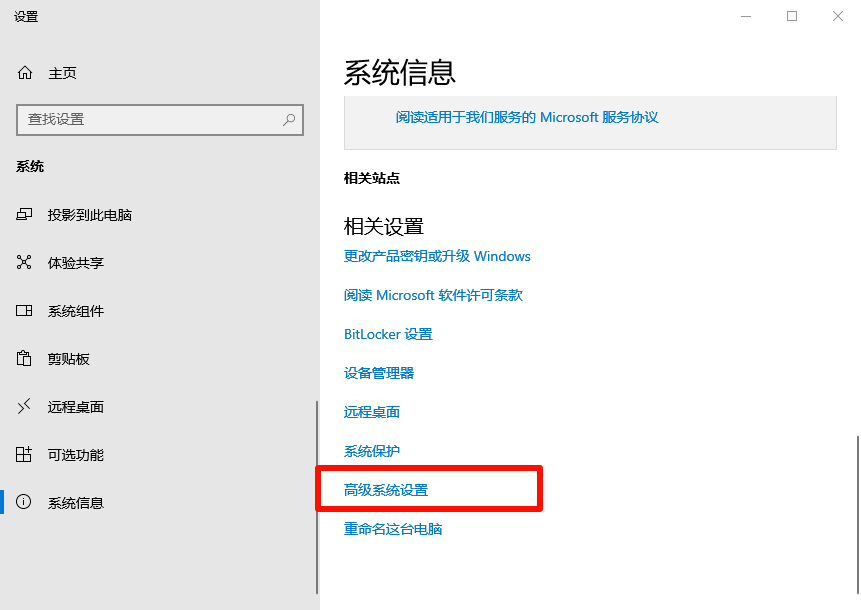861x610 pixels.
Task: Click the 相关设置 heading text
Action: point(384,226)
